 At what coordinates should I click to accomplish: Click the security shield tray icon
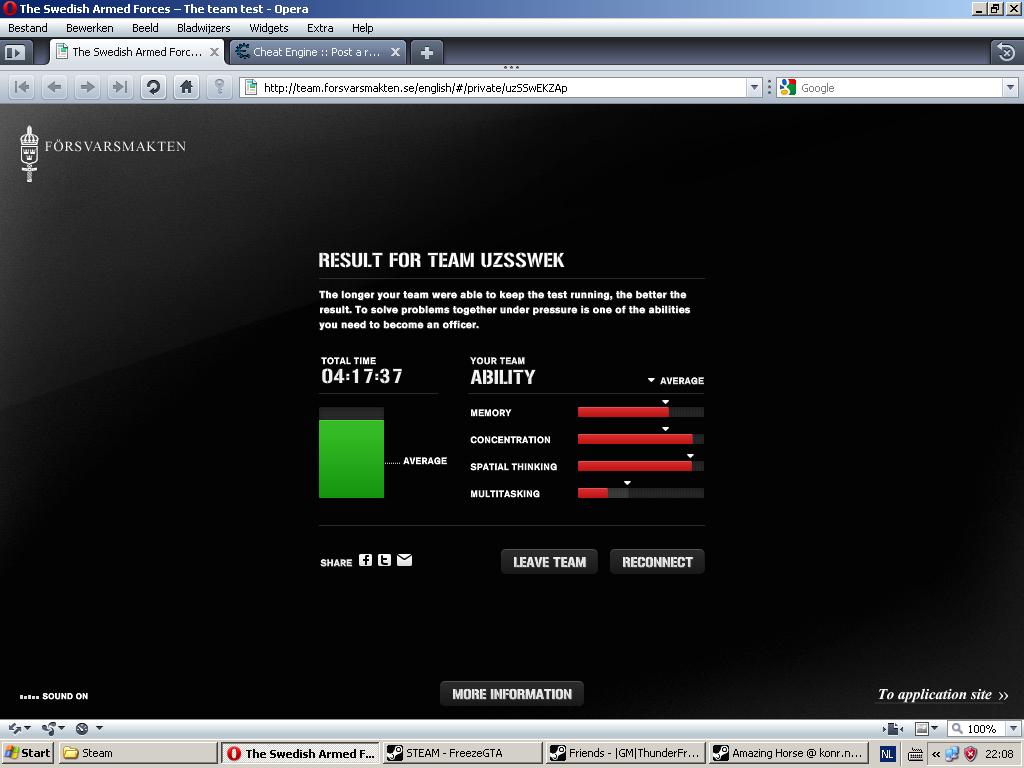970,754
